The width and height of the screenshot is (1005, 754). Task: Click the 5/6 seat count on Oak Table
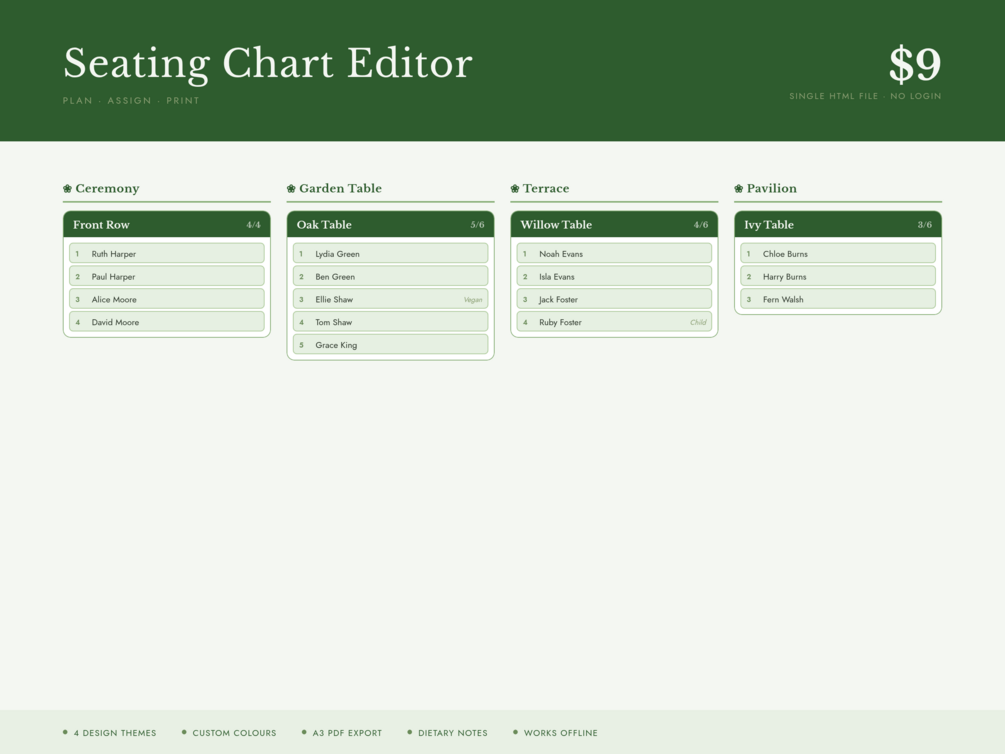pyautogui.click(x=477, y=225)
